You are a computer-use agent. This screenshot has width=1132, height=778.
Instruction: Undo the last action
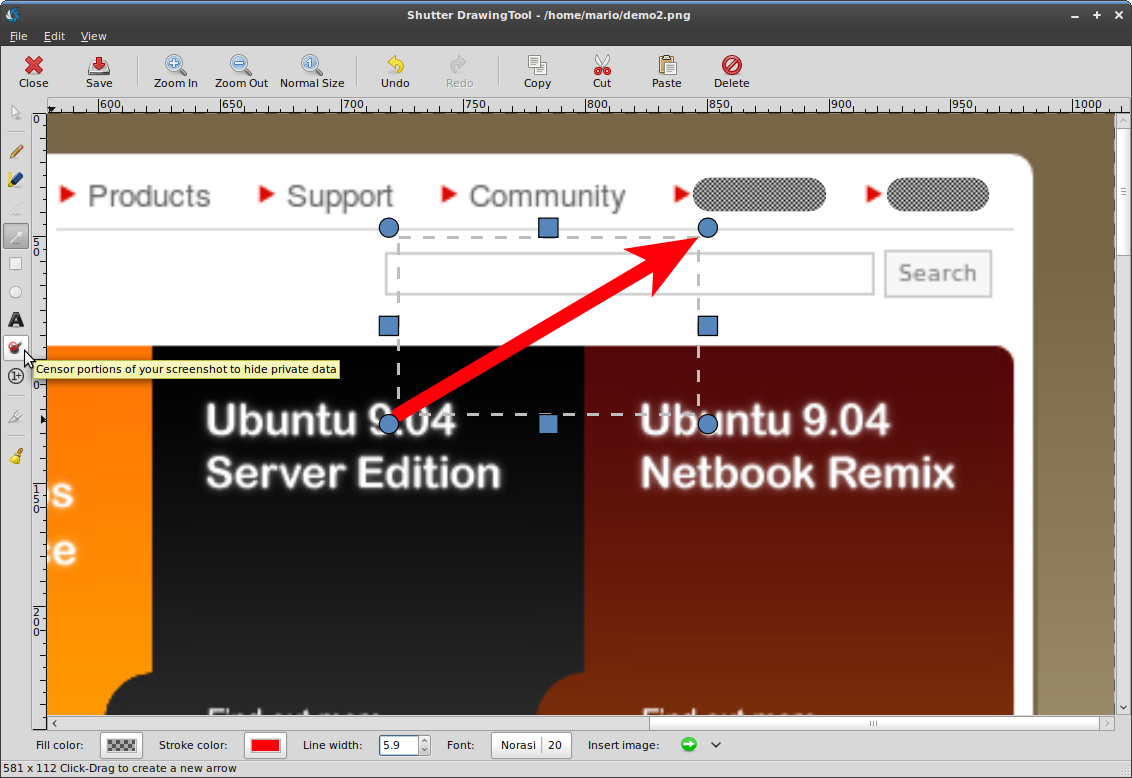pyautogui.click(x=395, y=72)
